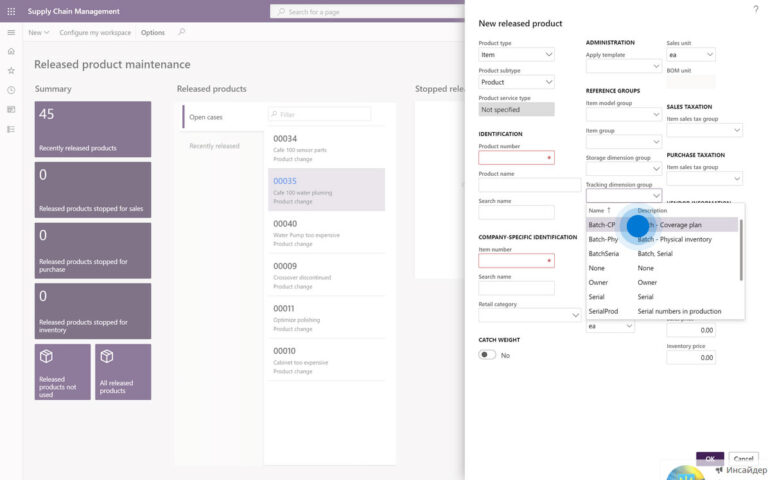This screenshot has width=768, height=480.
Task: Click the action bar search magnifier icon
Action: pyautogui.click(x=181, y=32)
